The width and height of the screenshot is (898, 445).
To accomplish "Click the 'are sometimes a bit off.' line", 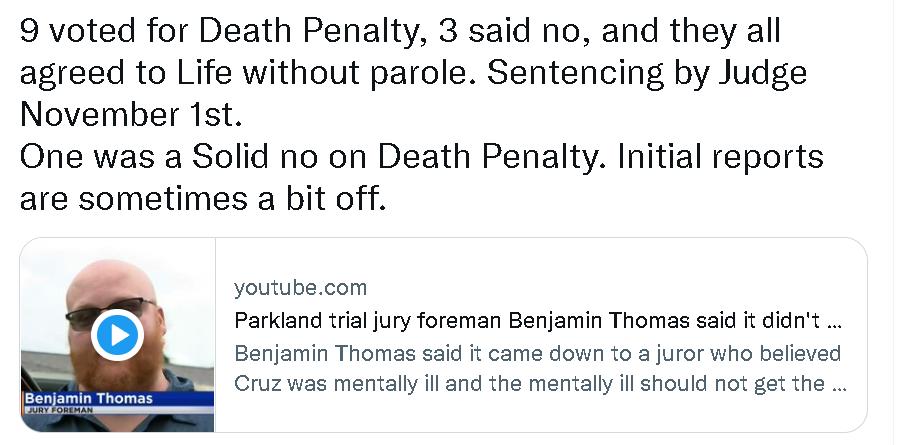I will point(202,198).
